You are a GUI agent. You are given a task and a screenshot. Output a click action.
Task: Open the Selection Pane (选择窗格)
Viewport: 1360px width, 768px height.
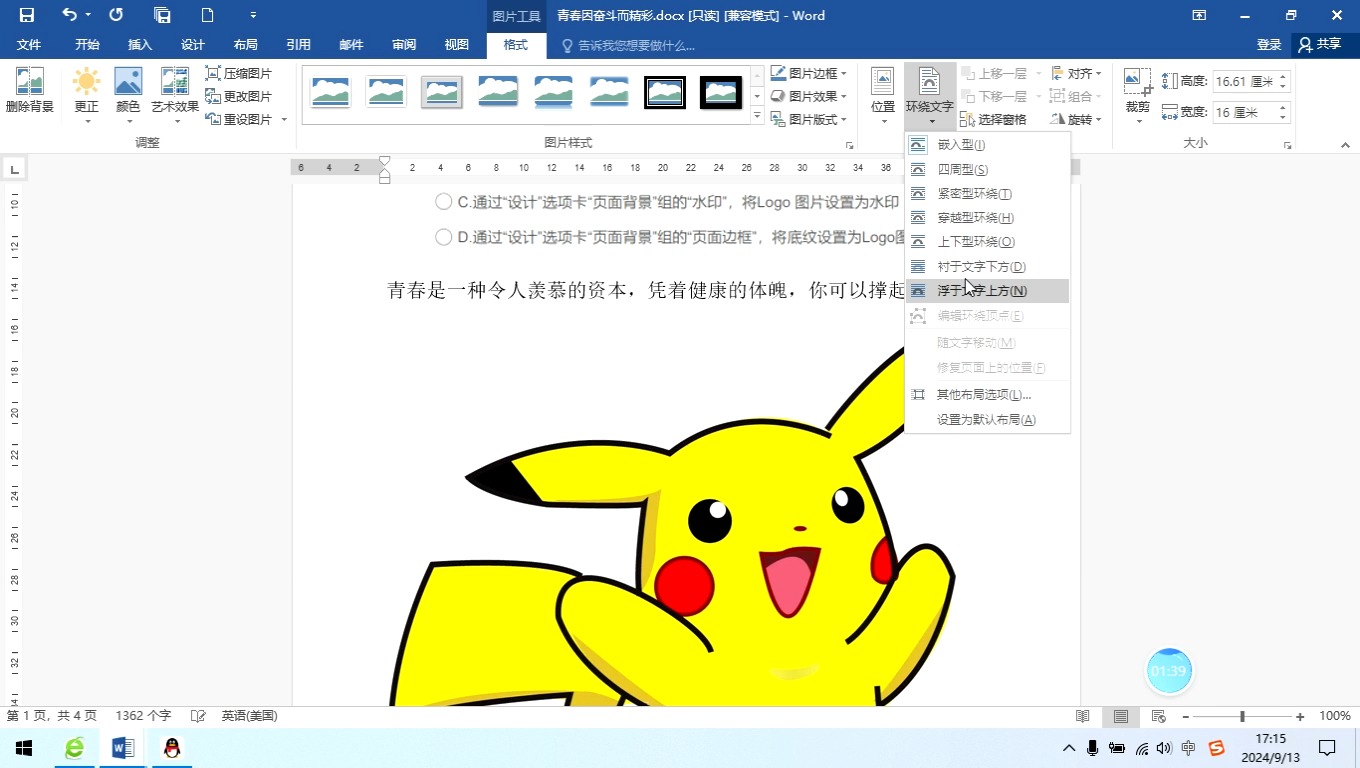click(x=993, y=119)
